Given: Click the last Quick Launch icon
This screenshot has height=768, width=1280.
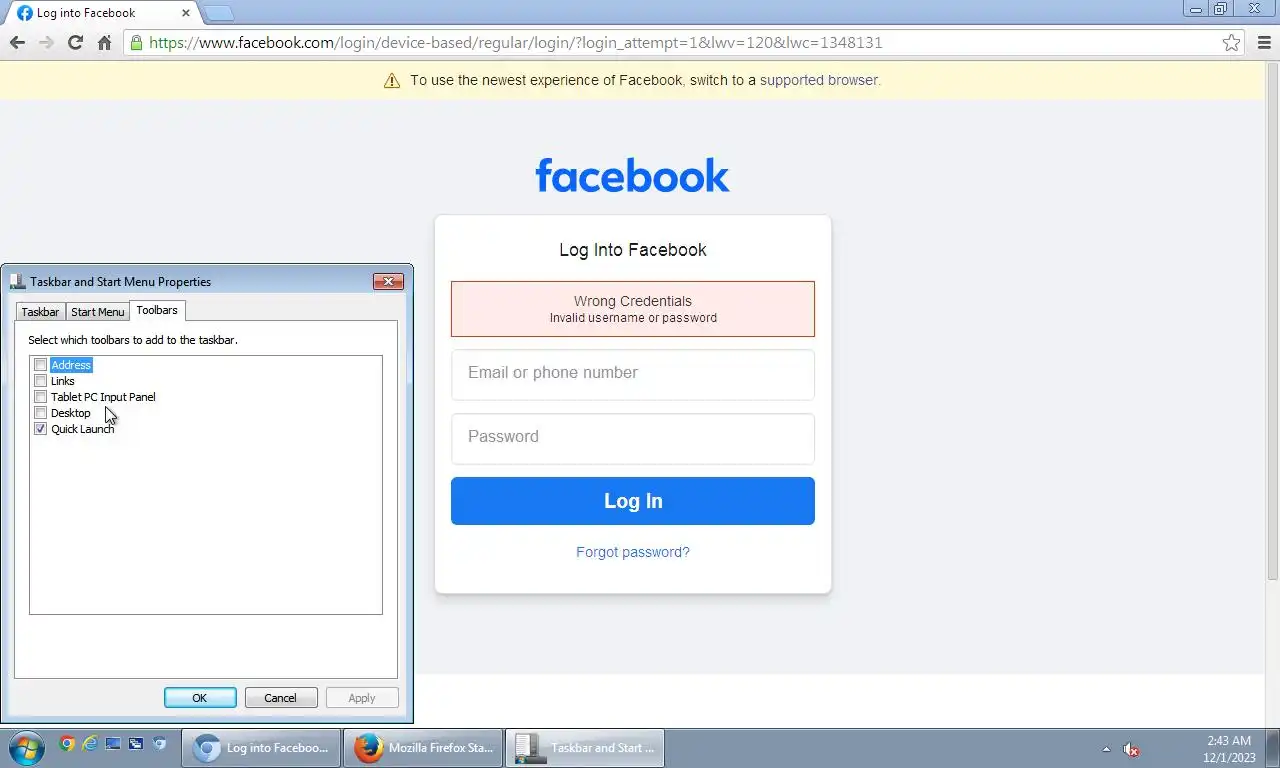Looking at the screenshot, I should (x=159, y=743).
